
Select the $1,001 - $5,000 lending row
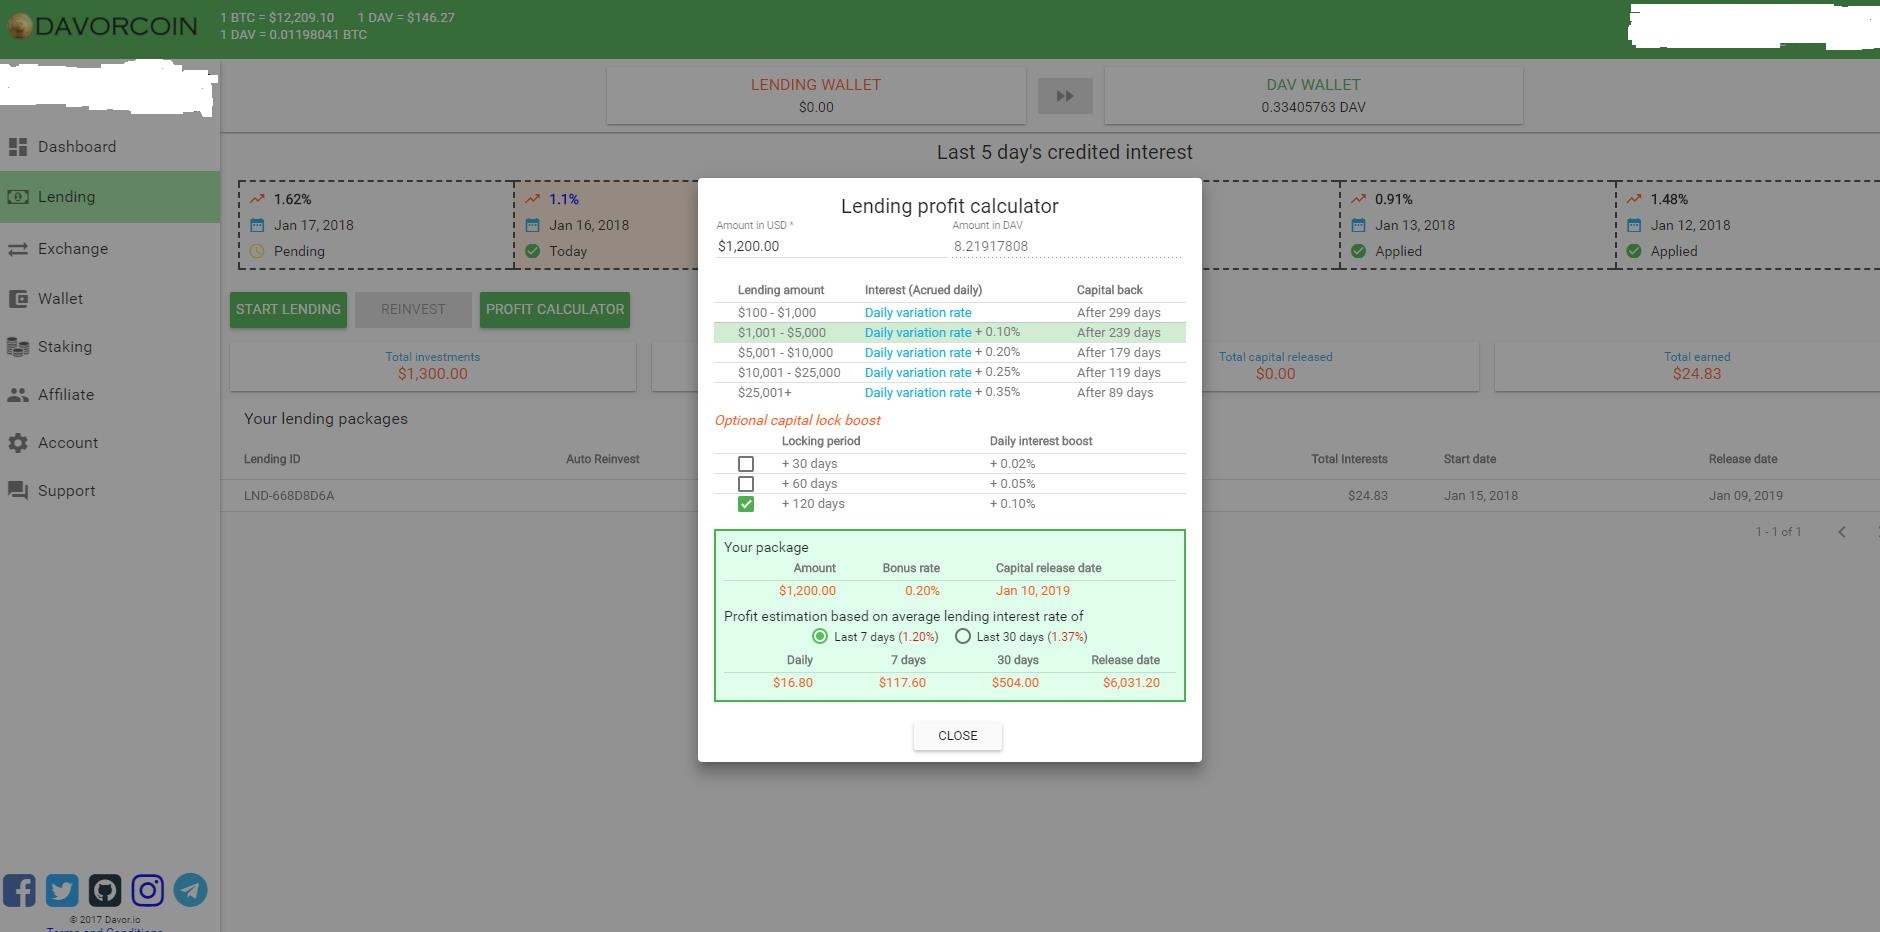pos(950,333)
